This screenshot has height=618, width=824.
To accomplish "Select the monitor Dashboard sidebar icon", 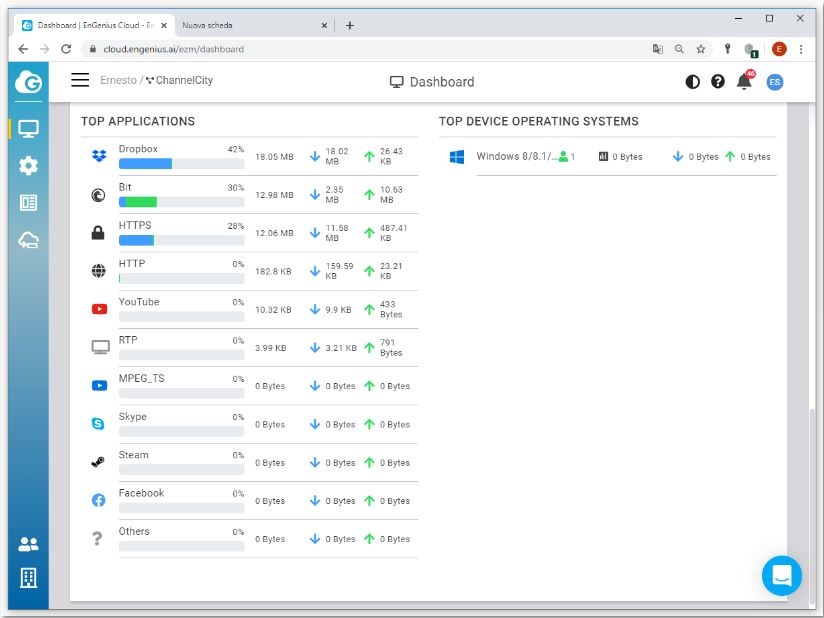I will point(28,129).
